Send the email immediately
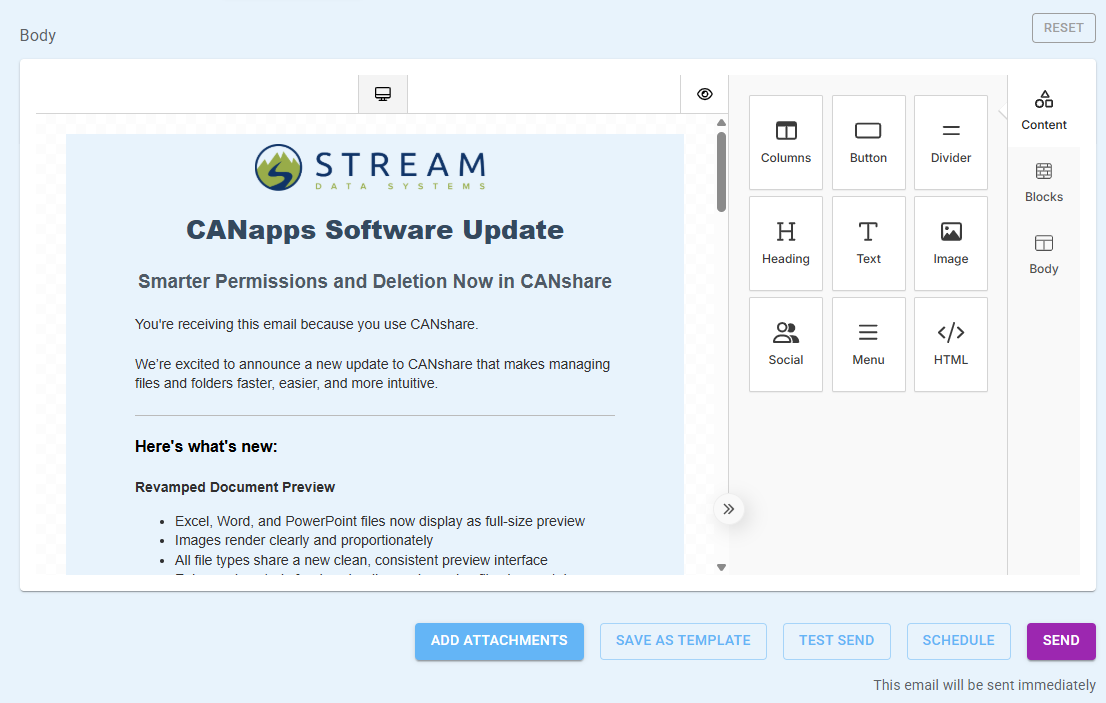Viewport: 1106px width, 703px height. [1060, 641]
